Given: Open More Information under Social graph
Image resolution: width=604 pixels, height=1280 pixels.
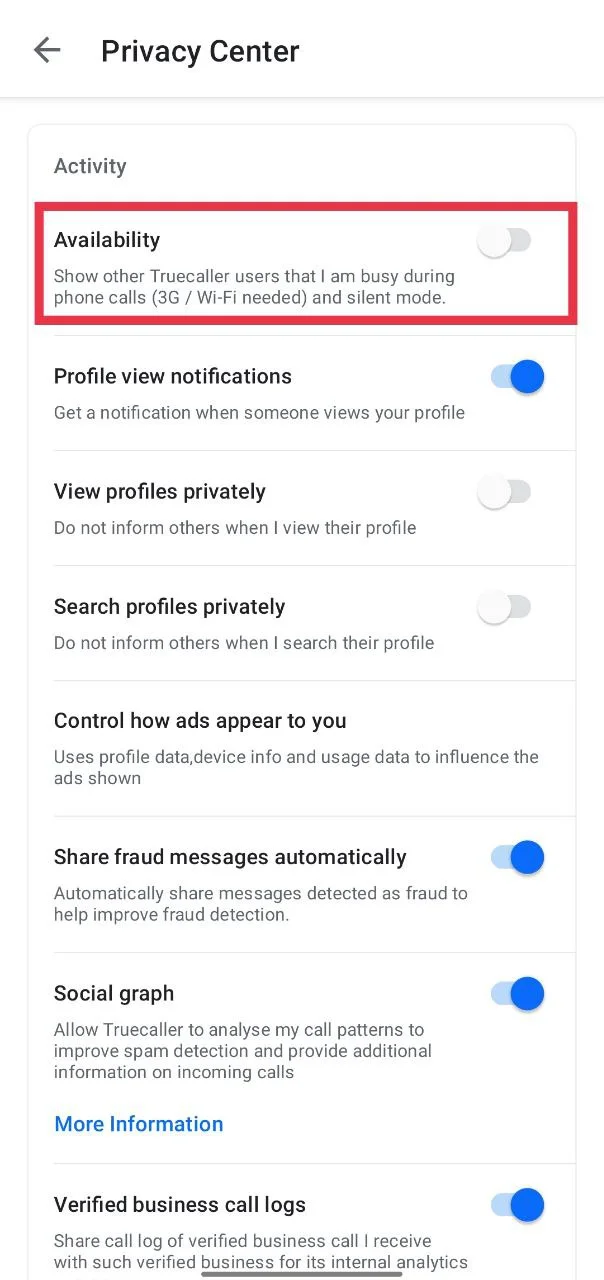Looking at the screenshot, I should [138, 1123].
